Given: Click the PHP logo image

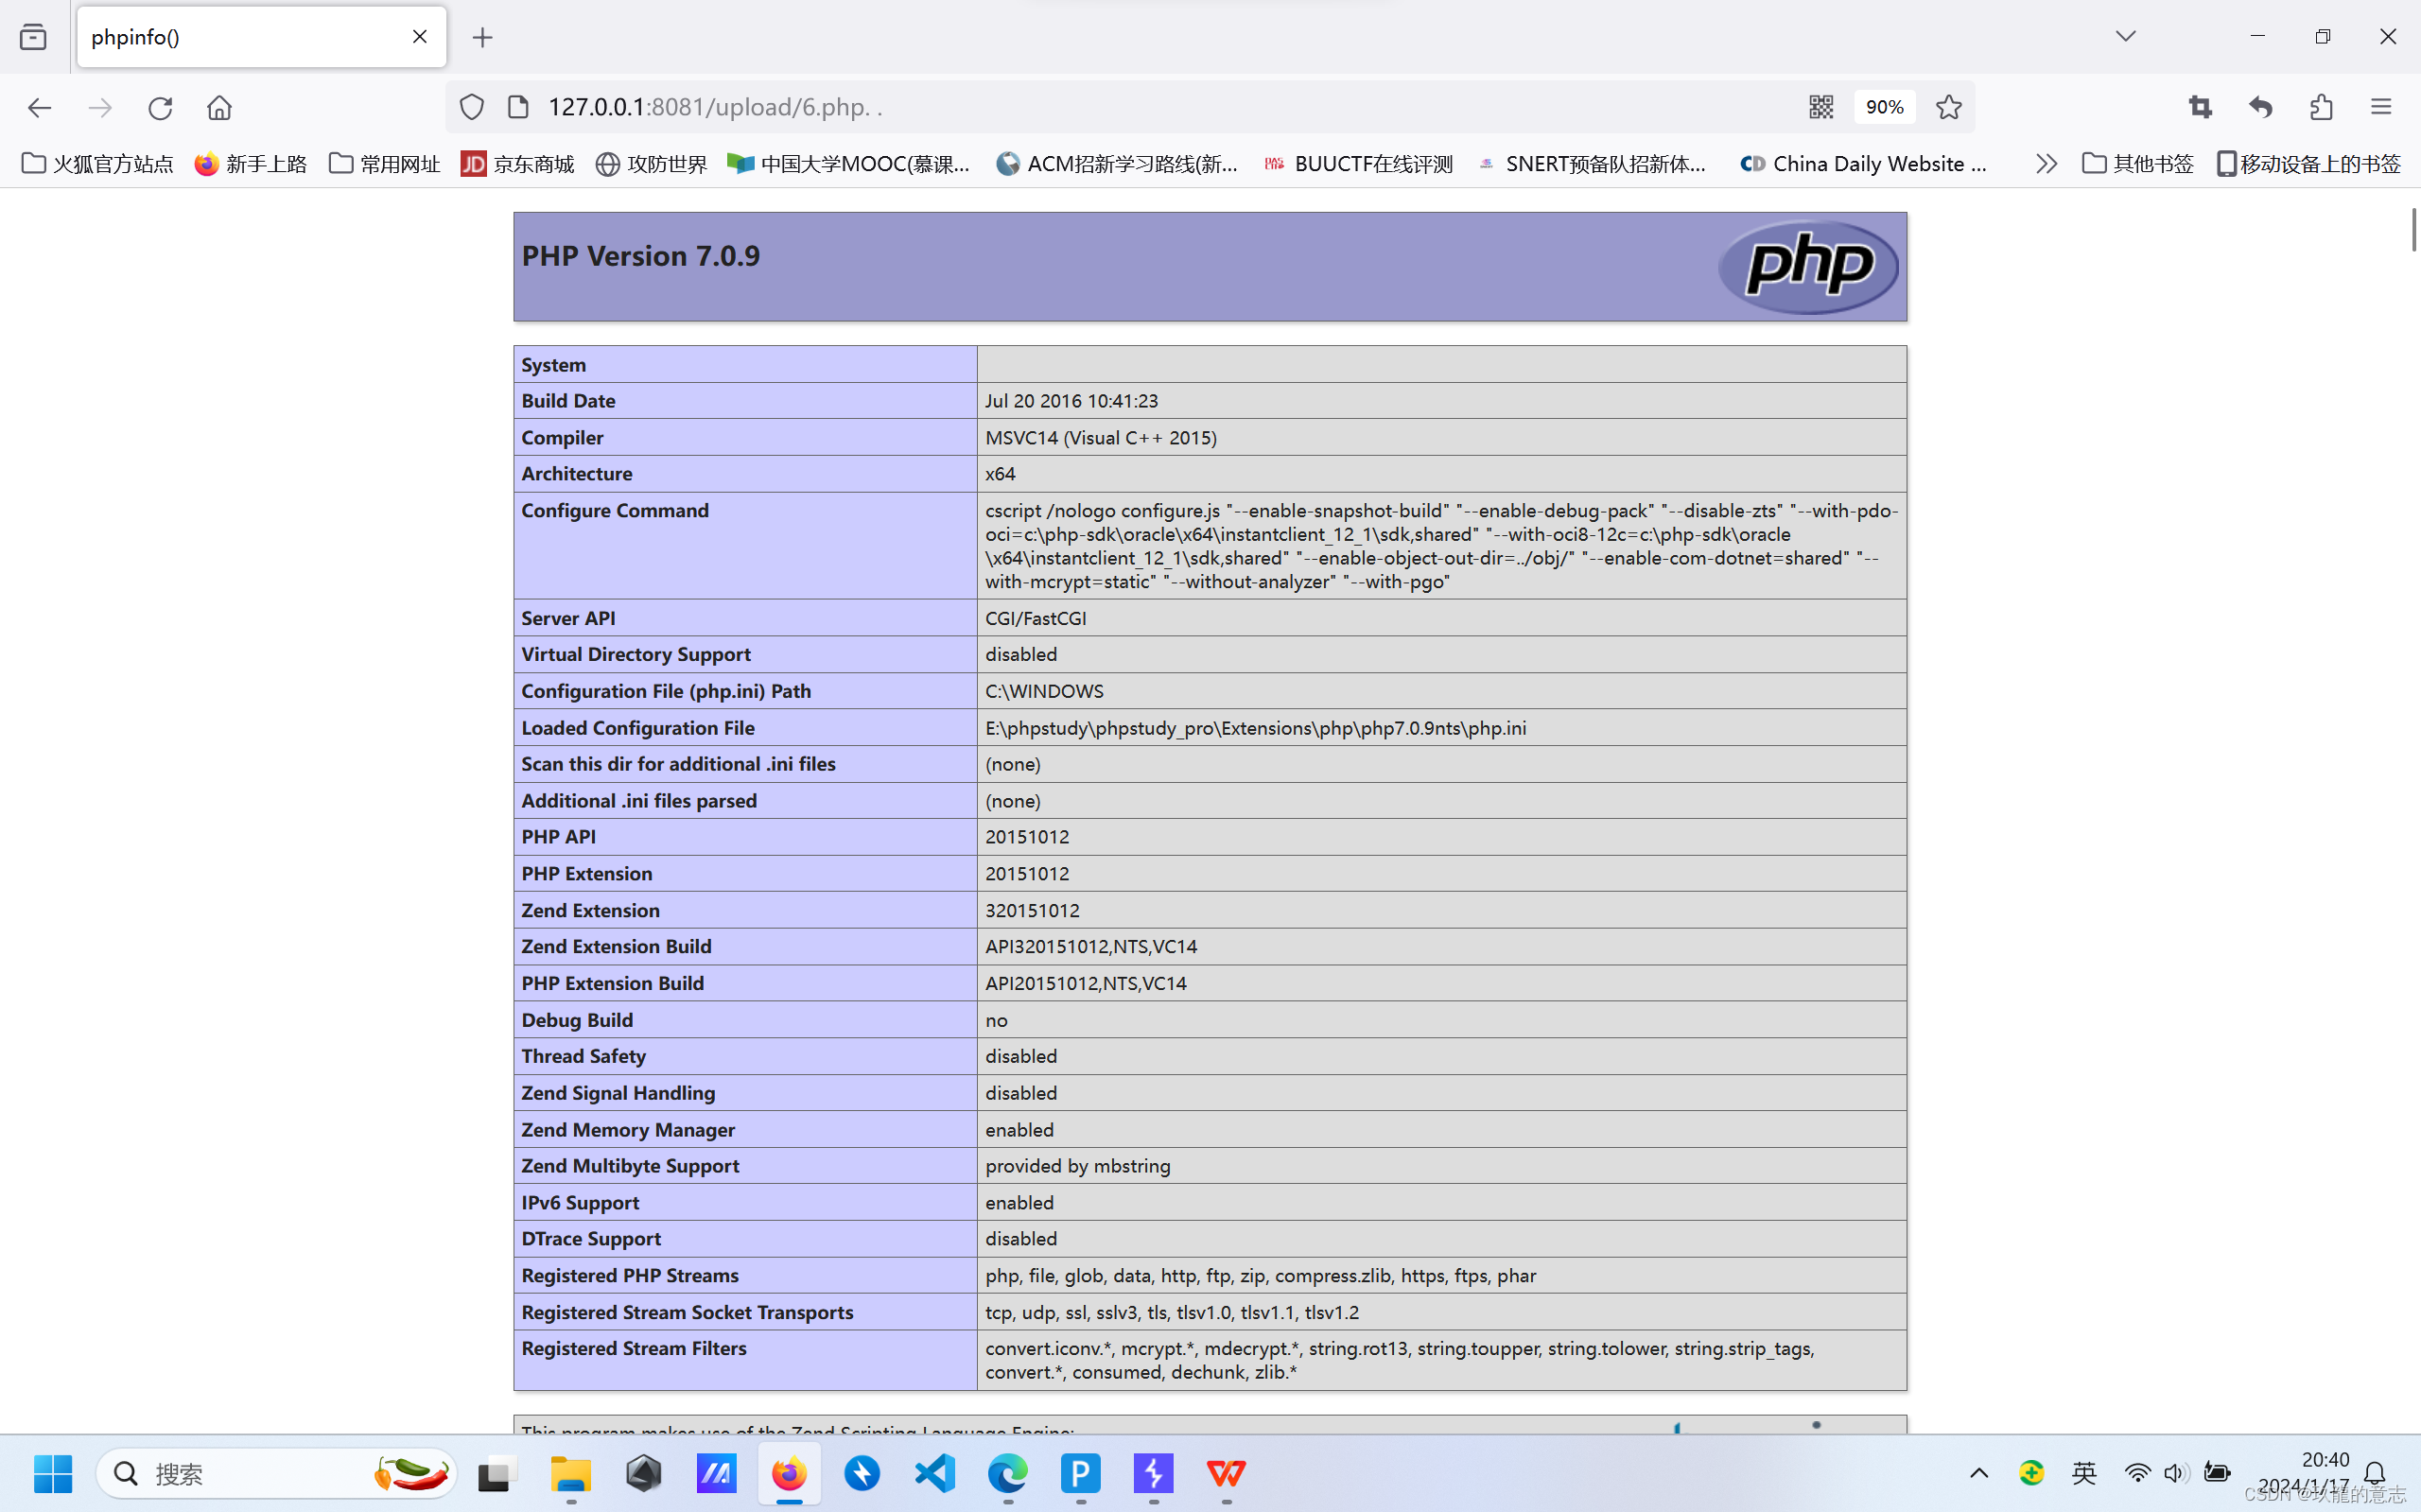Looking at the screenshot, I should (x=1807, y=266).
